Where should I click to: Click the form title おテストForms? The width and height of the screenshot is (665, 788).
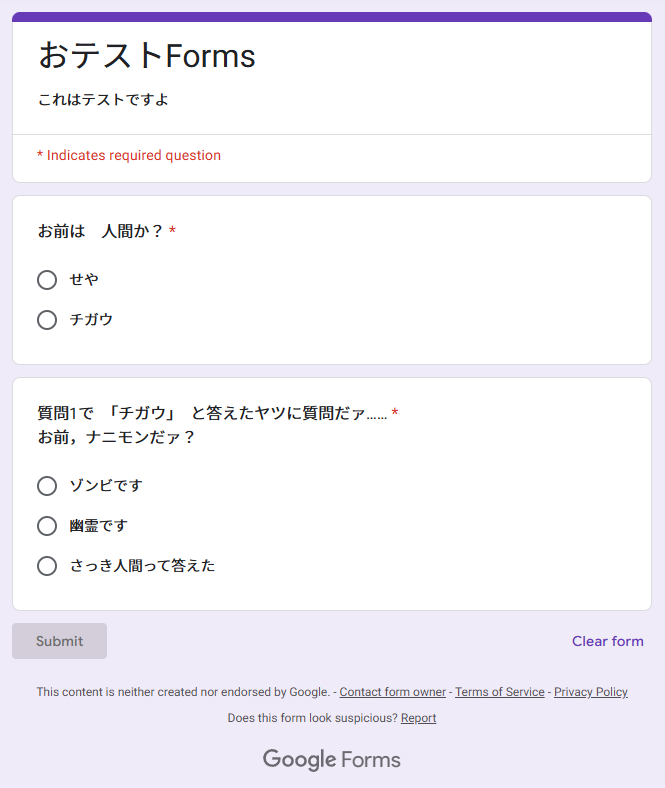pyautogui.click(x=147, y=56)
